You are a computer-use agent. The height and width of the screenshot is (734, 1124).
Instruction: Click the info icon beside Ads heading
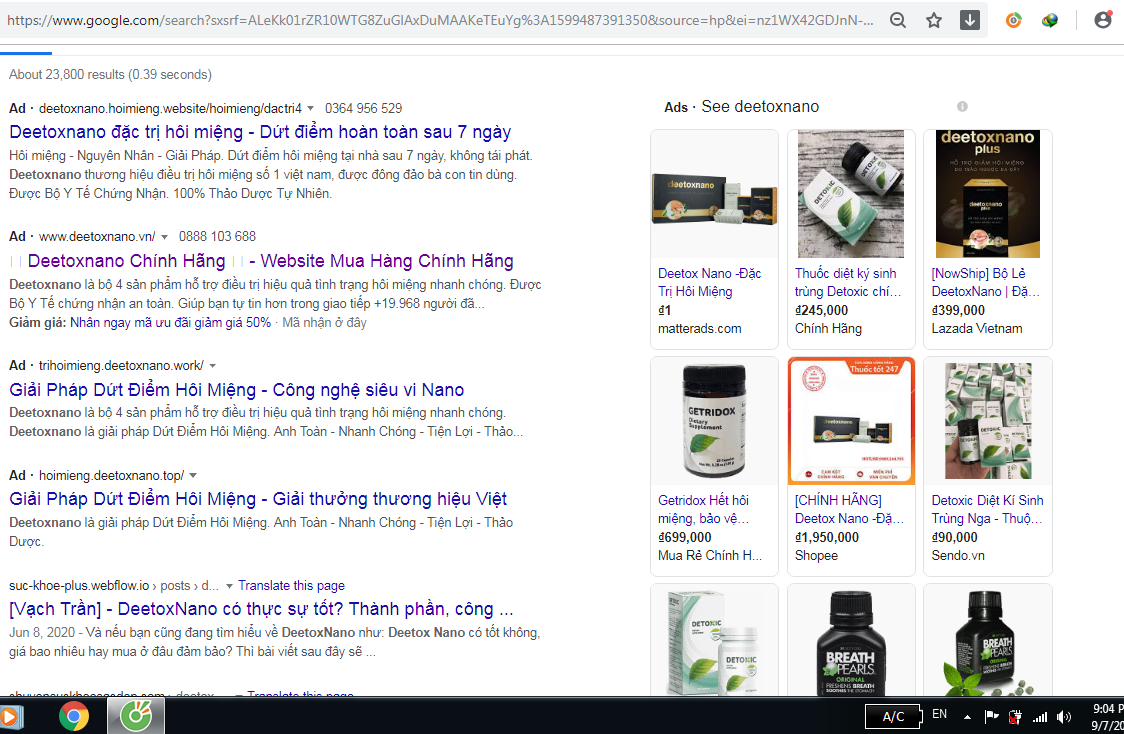click(x=962, y=107)
